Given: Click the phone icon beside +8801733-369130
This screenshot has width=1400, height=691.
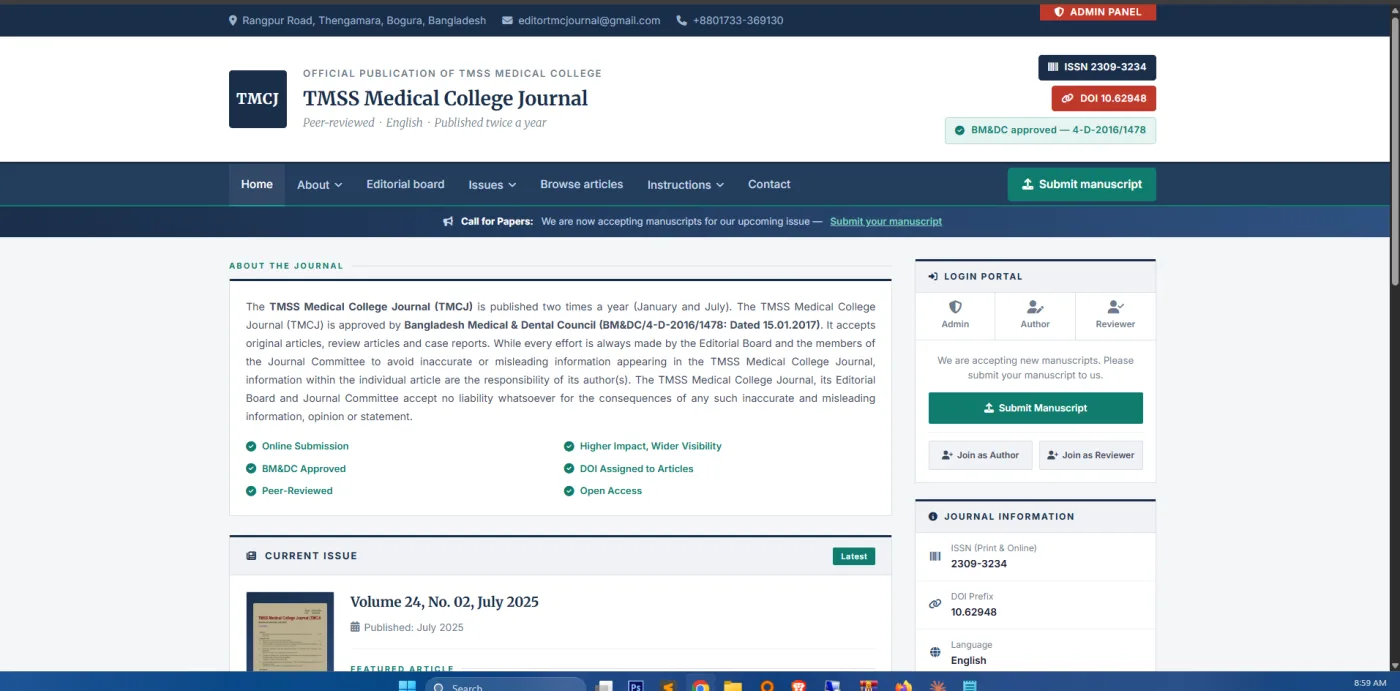Looking at the screenshot, I should pyautogui.click(x=682, y=20).
